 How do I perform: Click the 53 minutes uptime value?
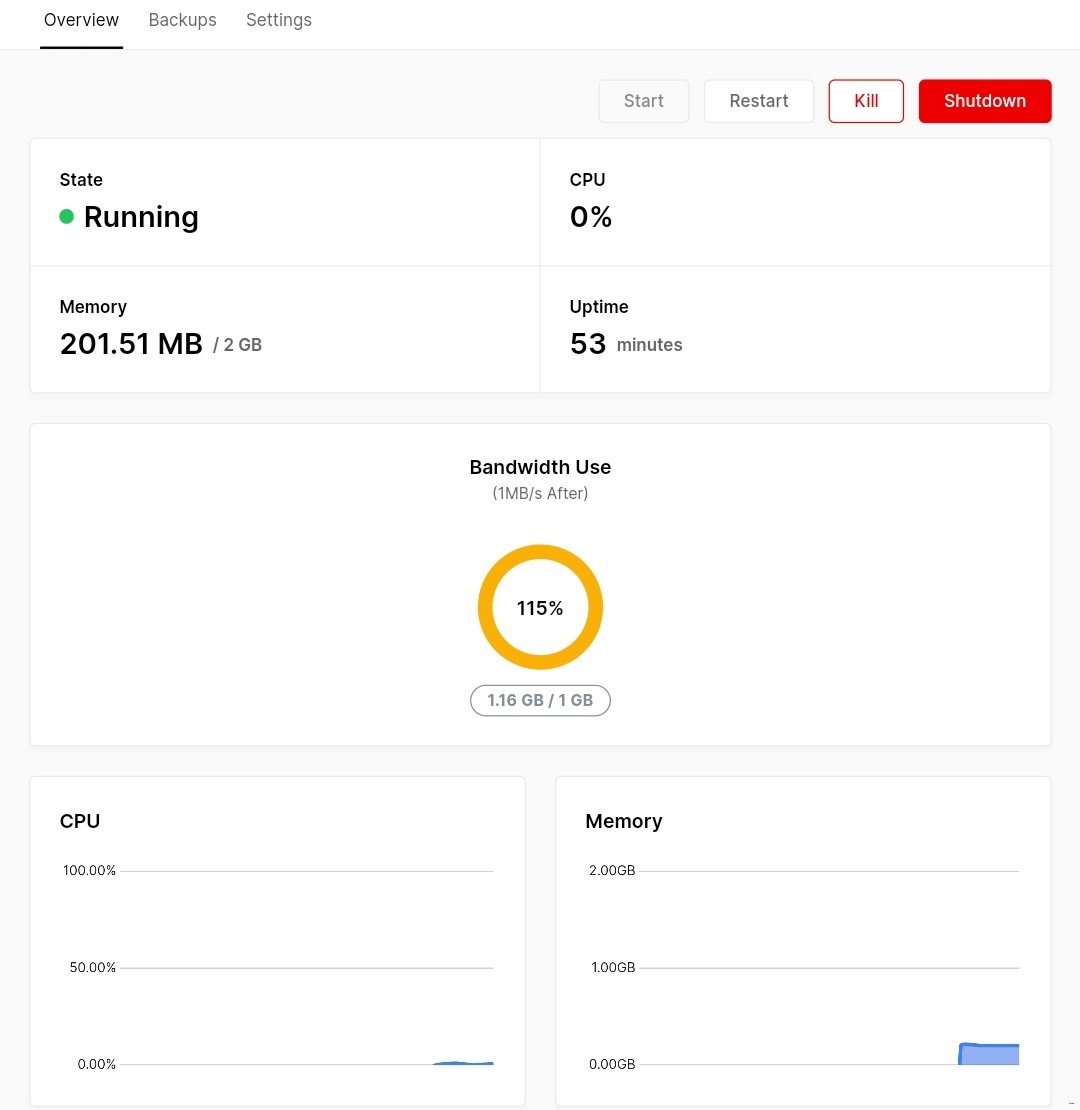625,344
